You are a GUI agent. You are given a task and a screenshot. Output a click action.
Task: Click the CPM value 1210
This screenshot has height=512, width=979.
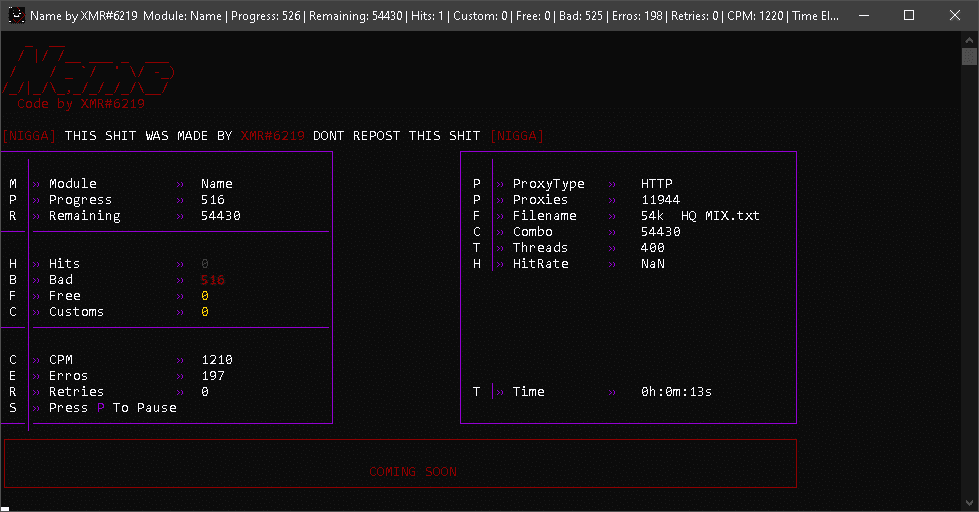(216, 360)
